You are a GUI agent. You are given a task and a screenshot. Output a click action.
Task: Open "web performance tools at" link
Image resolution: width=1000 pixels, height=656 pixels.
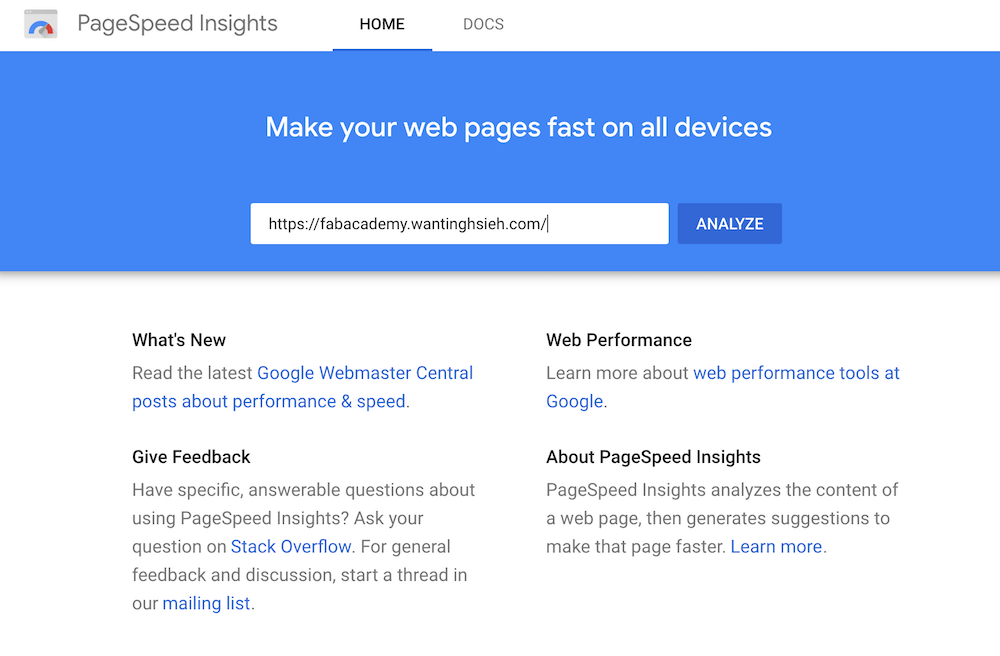796,373
